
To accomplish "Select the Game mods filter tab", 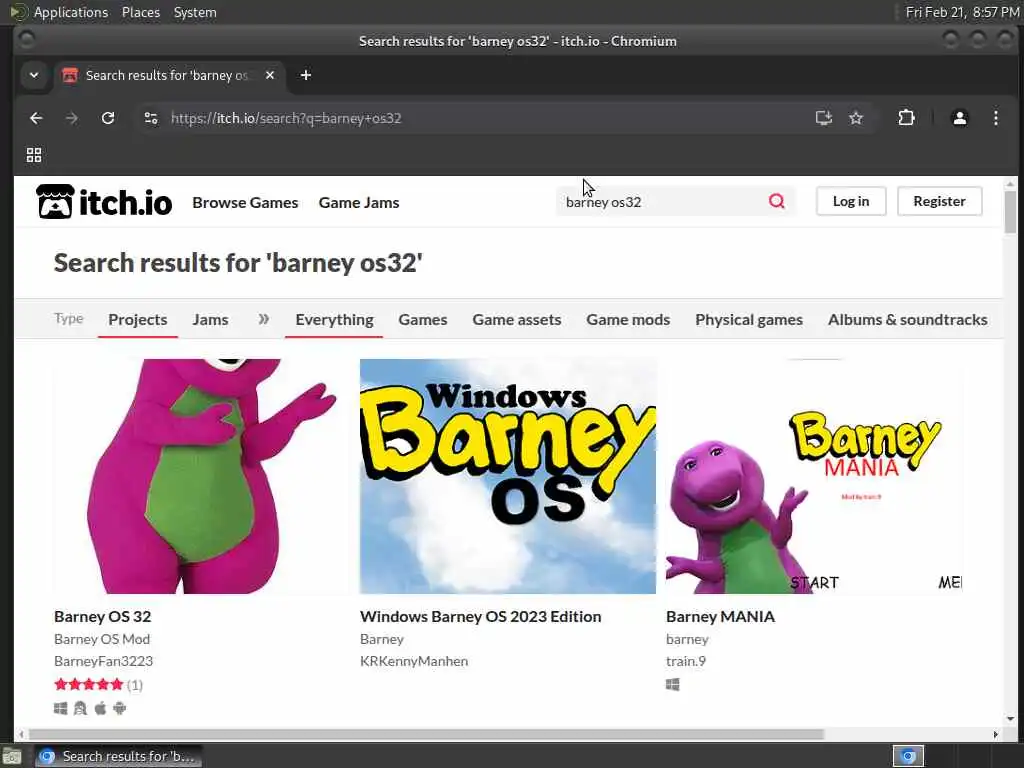I will tap(628, 319).
